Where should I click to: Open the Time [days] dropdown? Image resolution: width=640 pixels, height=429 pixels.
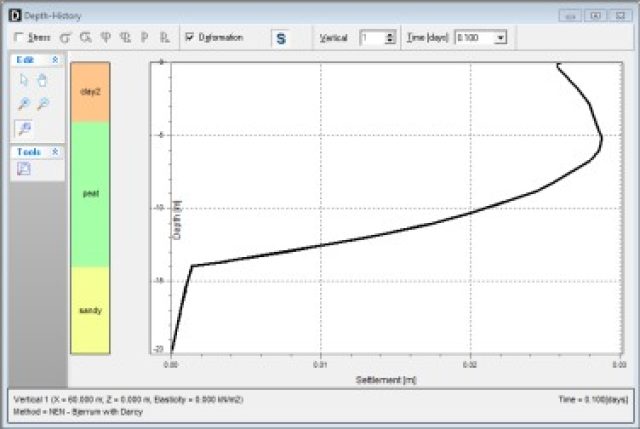pos(500,38)
